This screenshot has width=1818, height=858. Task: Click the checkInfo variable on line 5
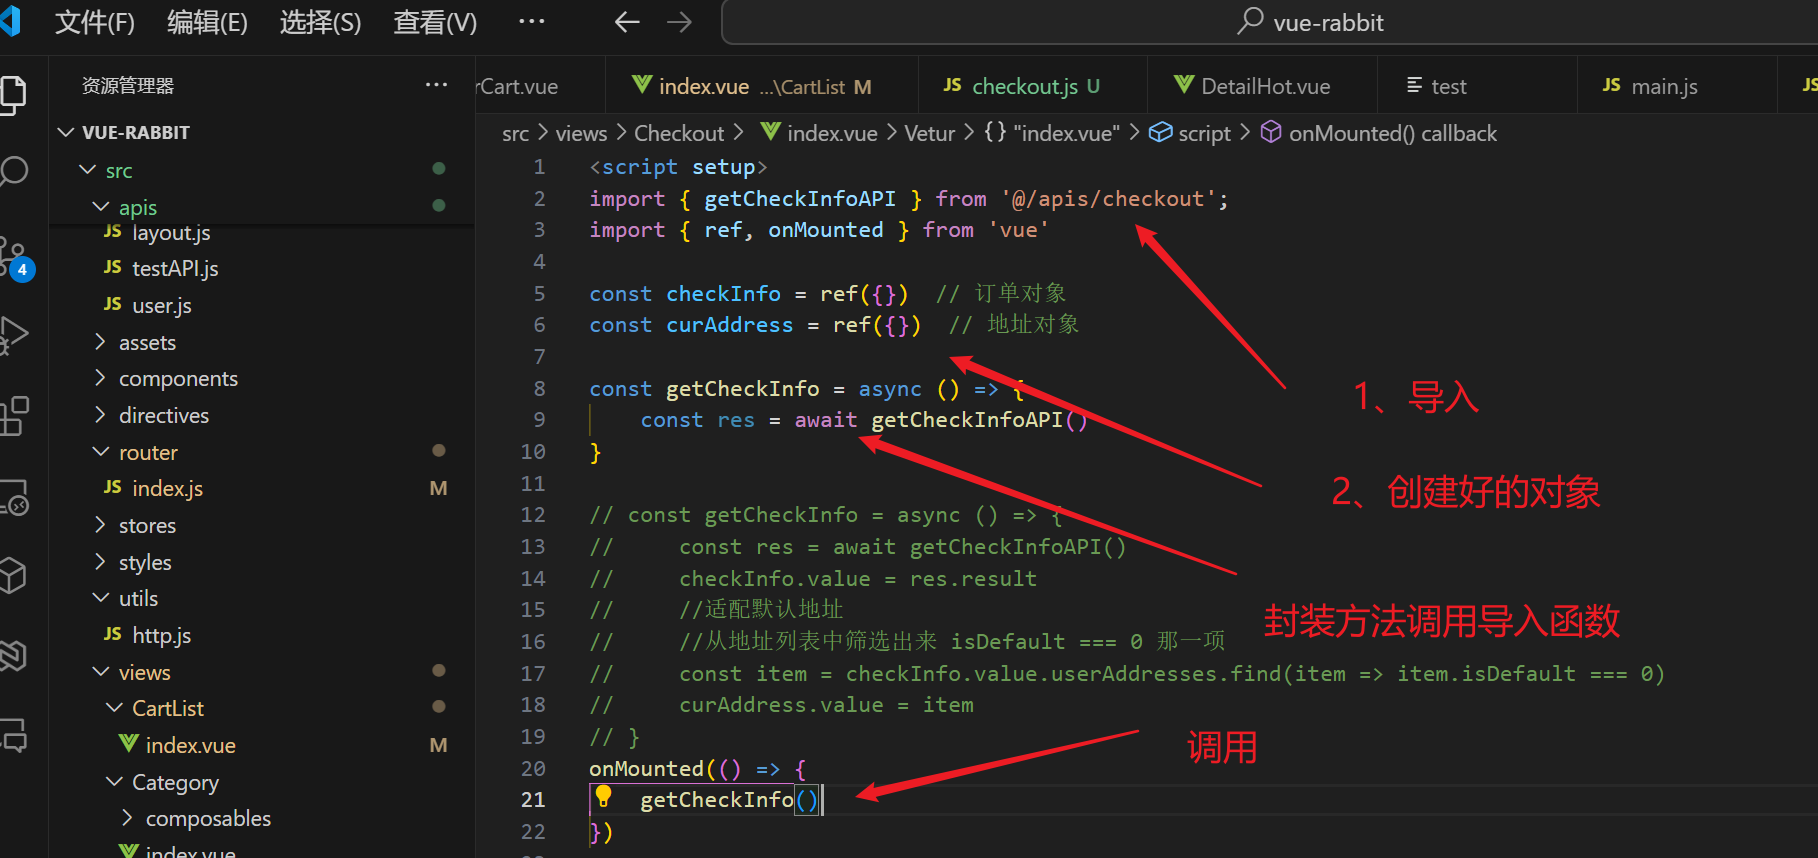(x=723, y=294)
